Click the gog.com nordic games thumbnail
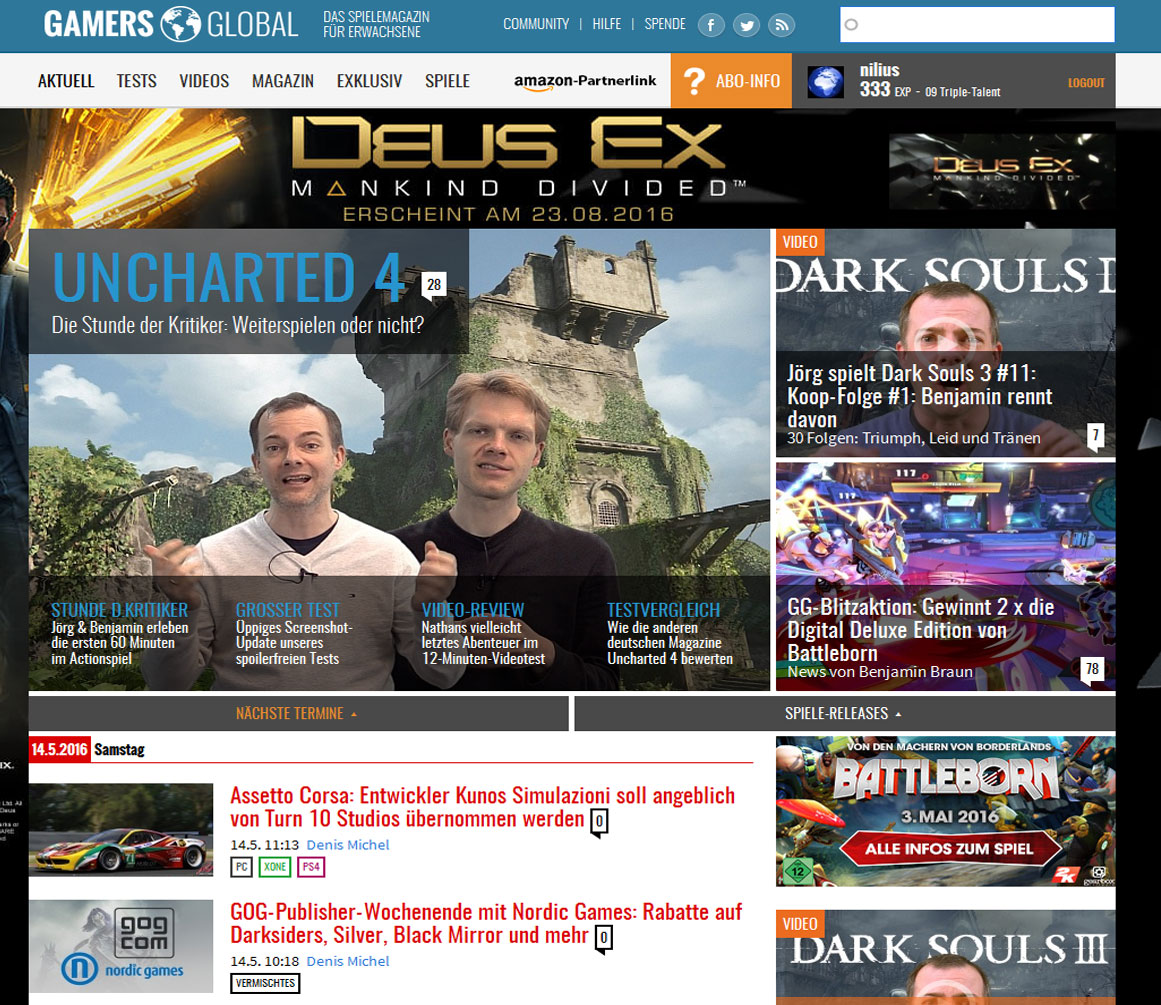This screenshot has width=1161, height=1005. 121,946
